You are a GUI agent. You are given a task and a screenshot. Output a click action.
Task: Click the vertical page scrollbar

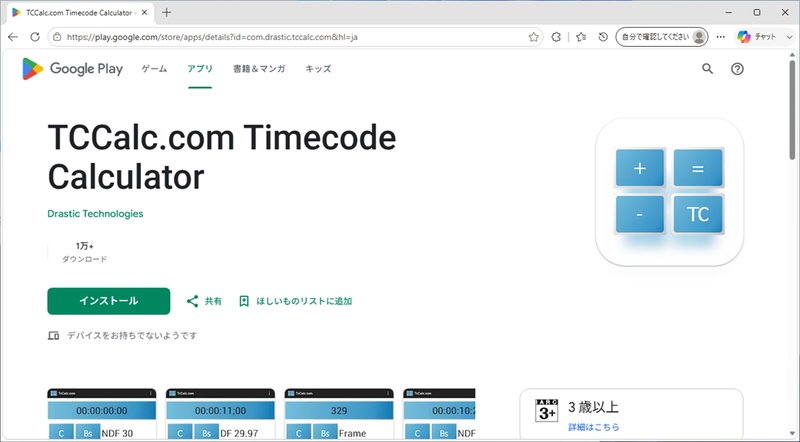(792, 110)
